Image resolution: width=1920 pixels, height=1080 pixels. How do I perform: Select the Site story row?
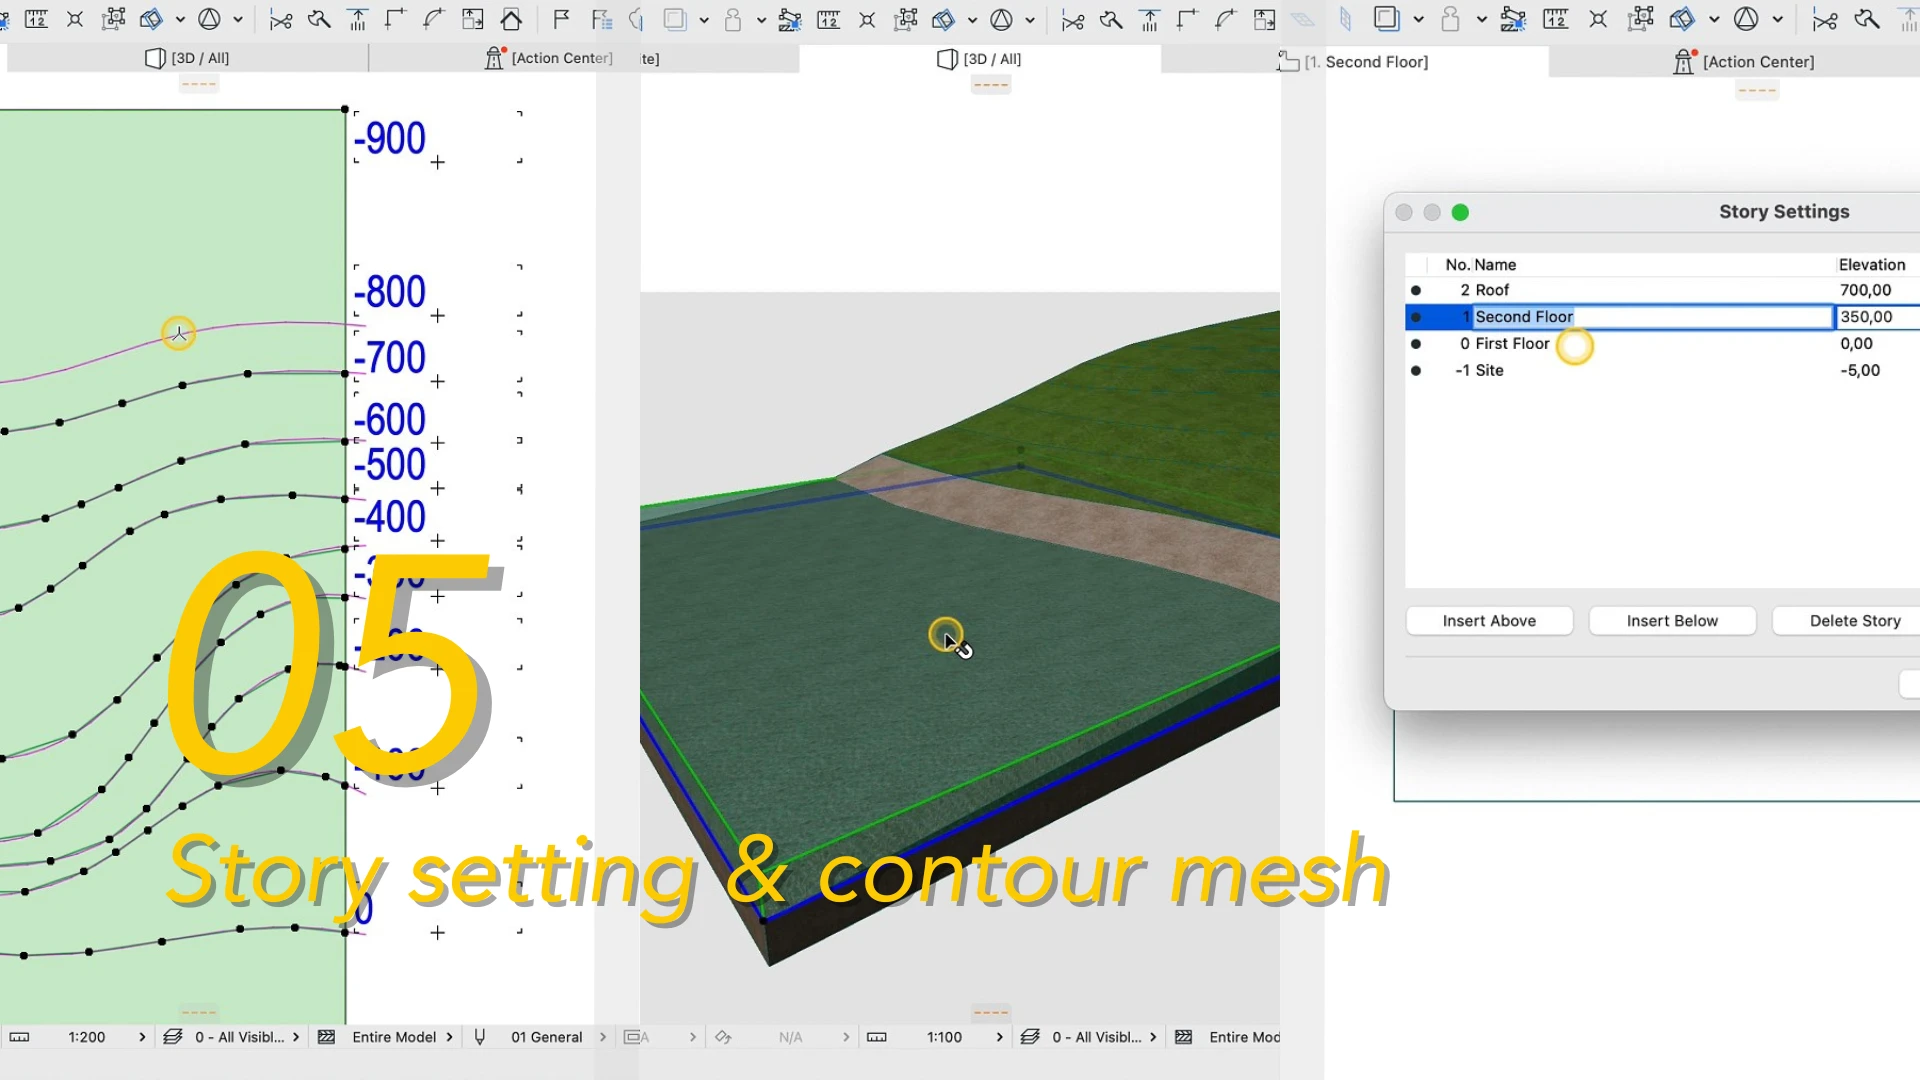(x=1489, y=371)
